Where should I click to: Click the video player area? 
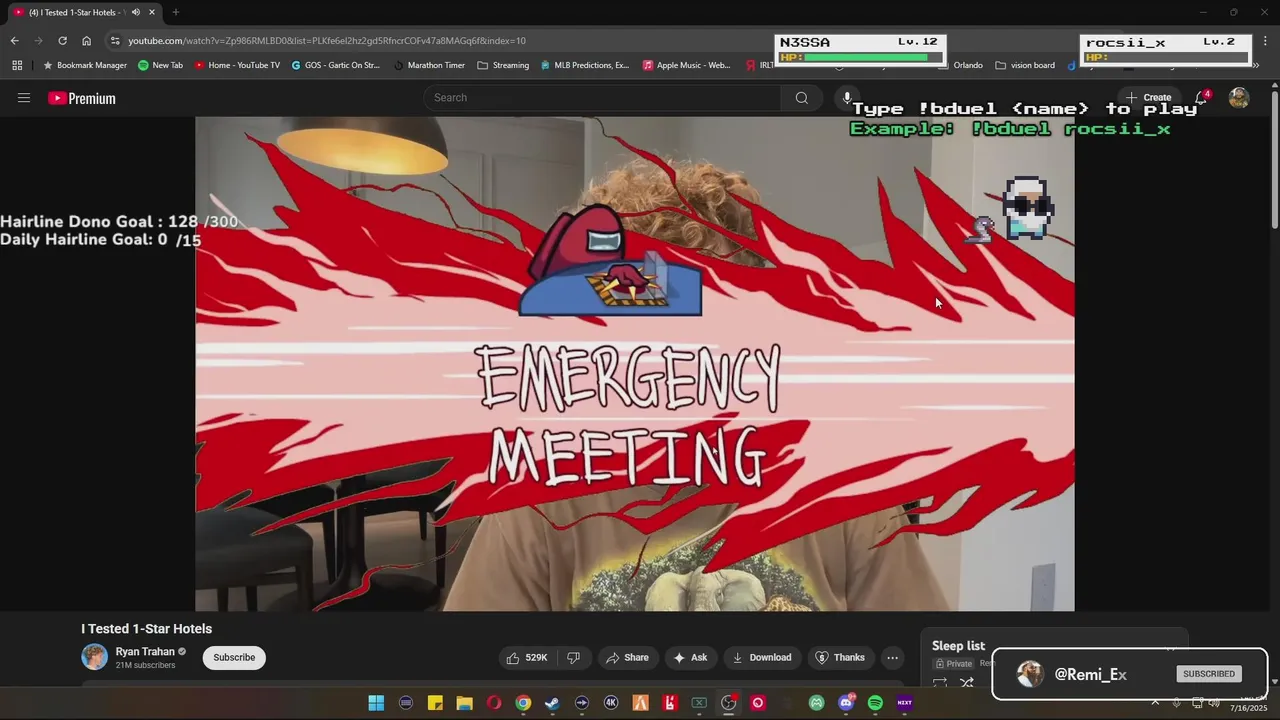pos(635,364)
